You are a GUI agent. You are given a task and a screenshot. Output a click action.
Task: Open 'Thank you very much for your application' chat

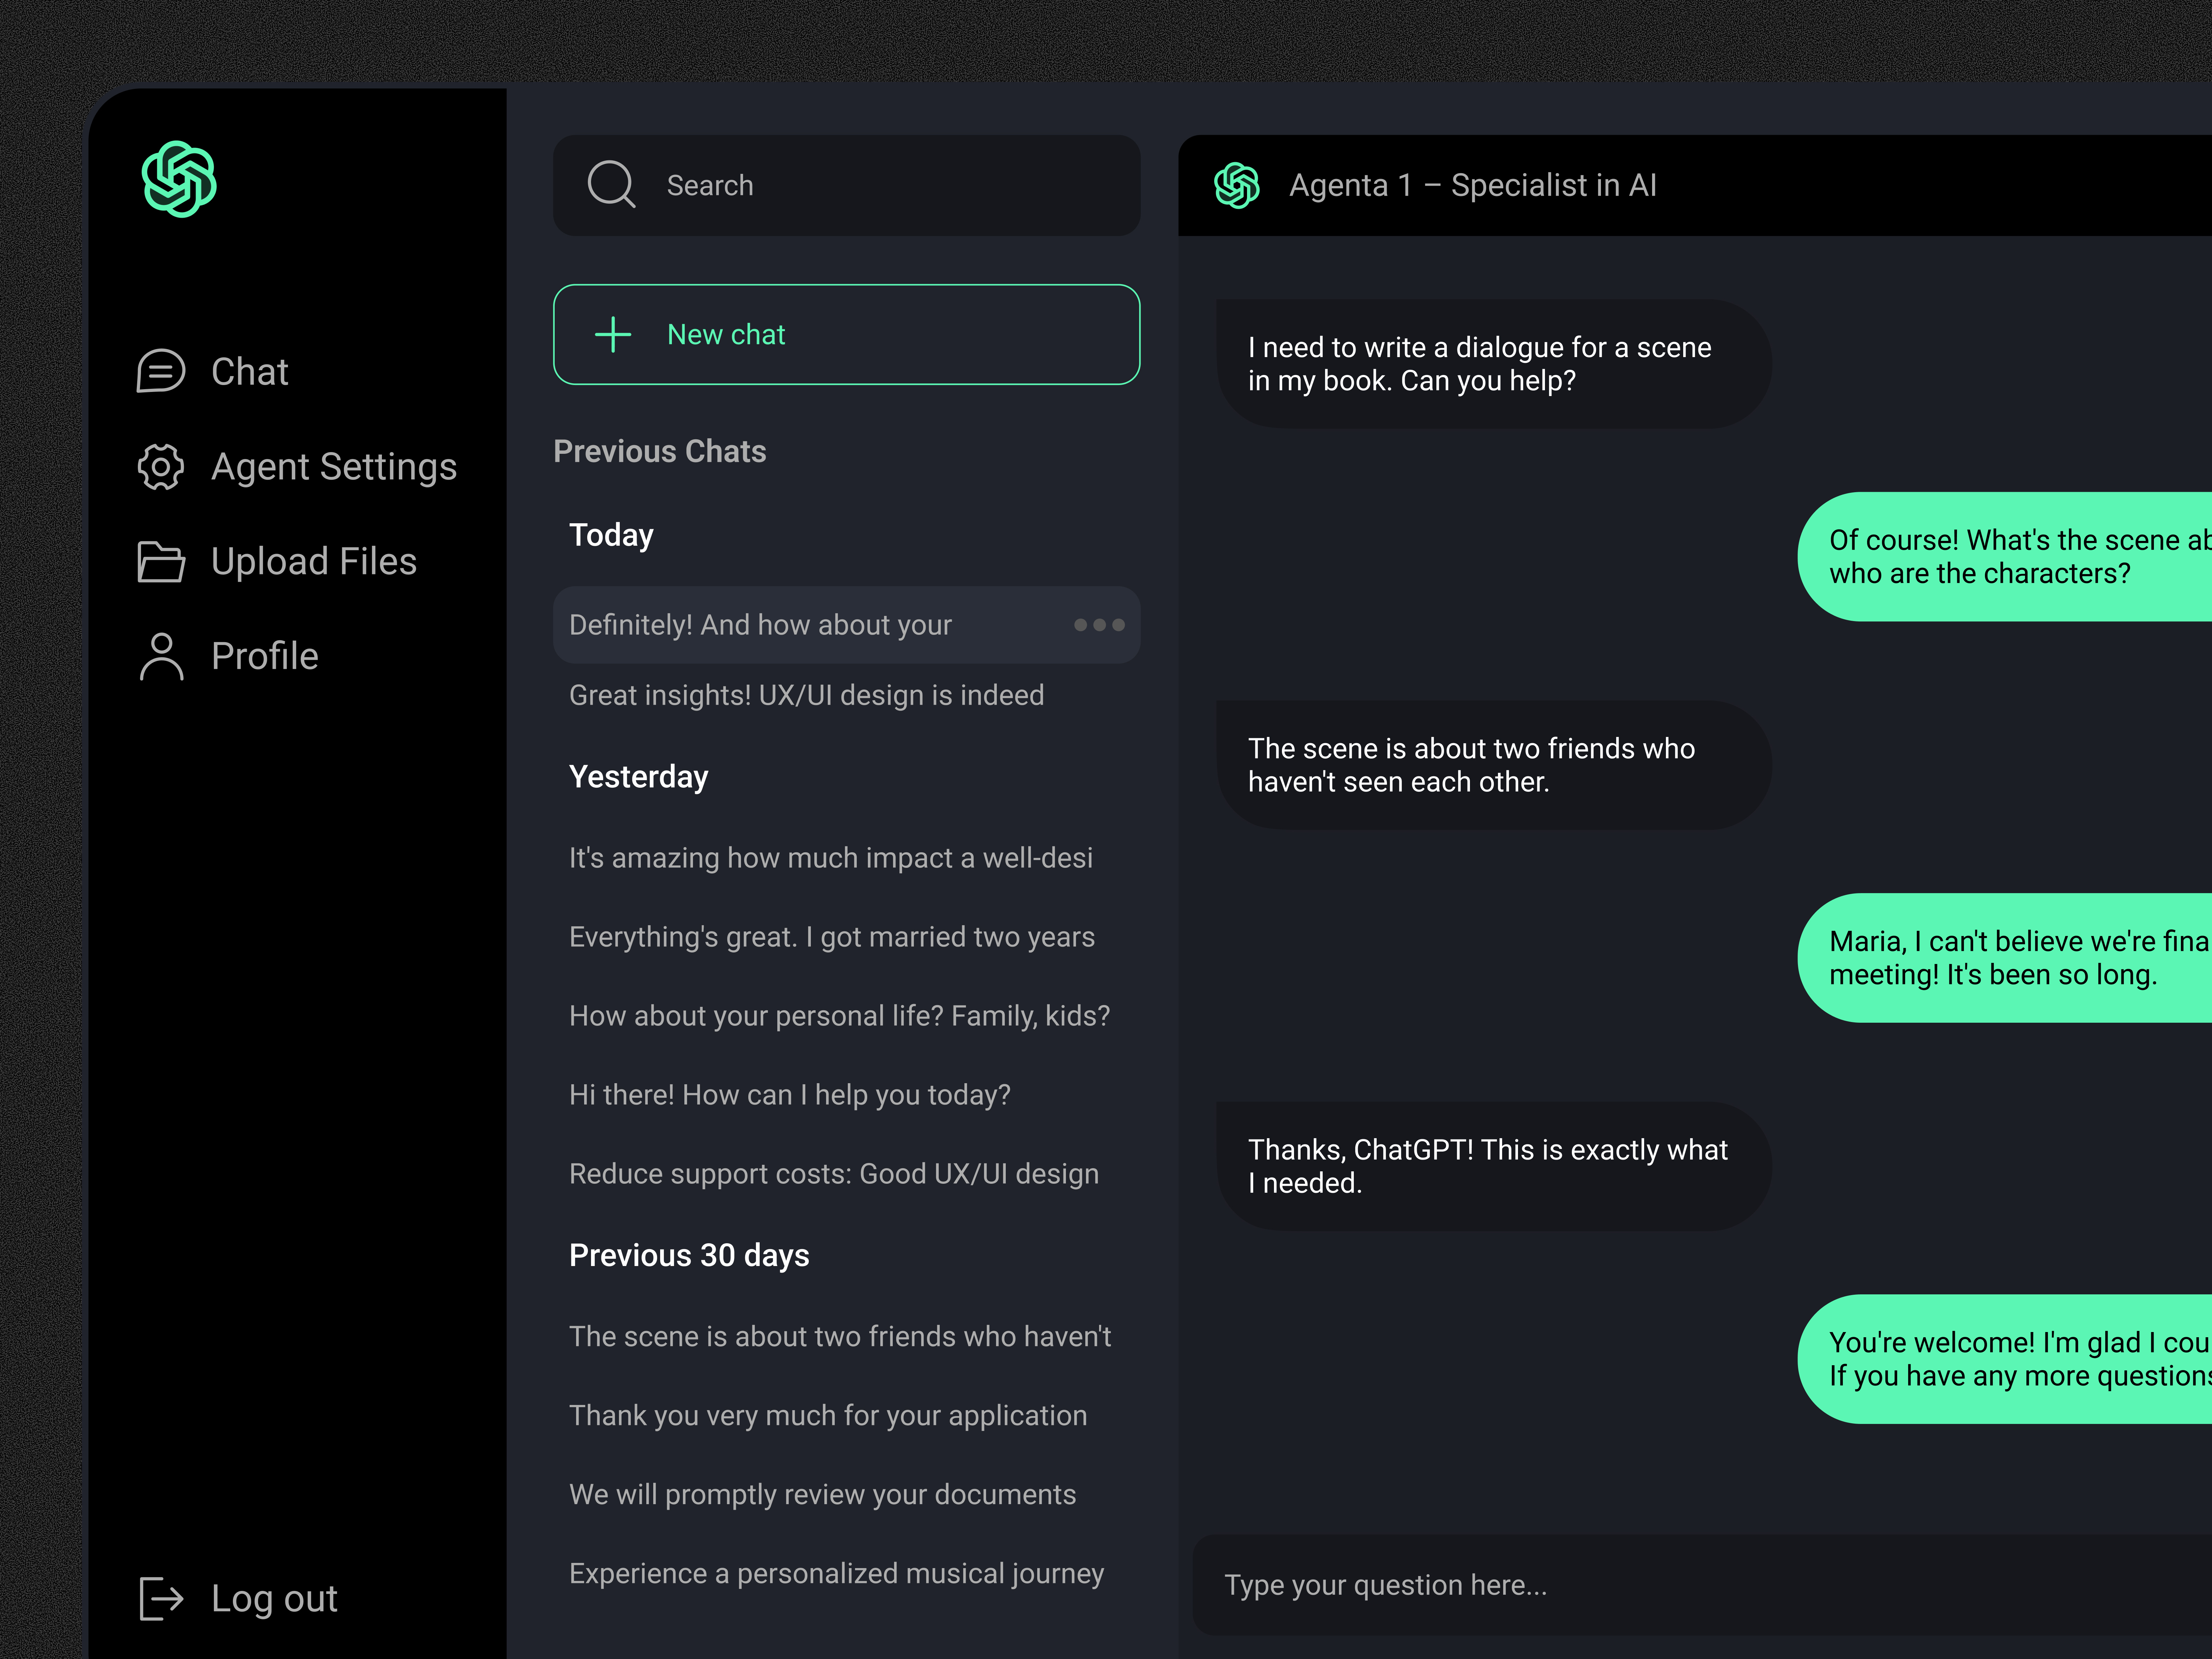tap(828, 1416)
